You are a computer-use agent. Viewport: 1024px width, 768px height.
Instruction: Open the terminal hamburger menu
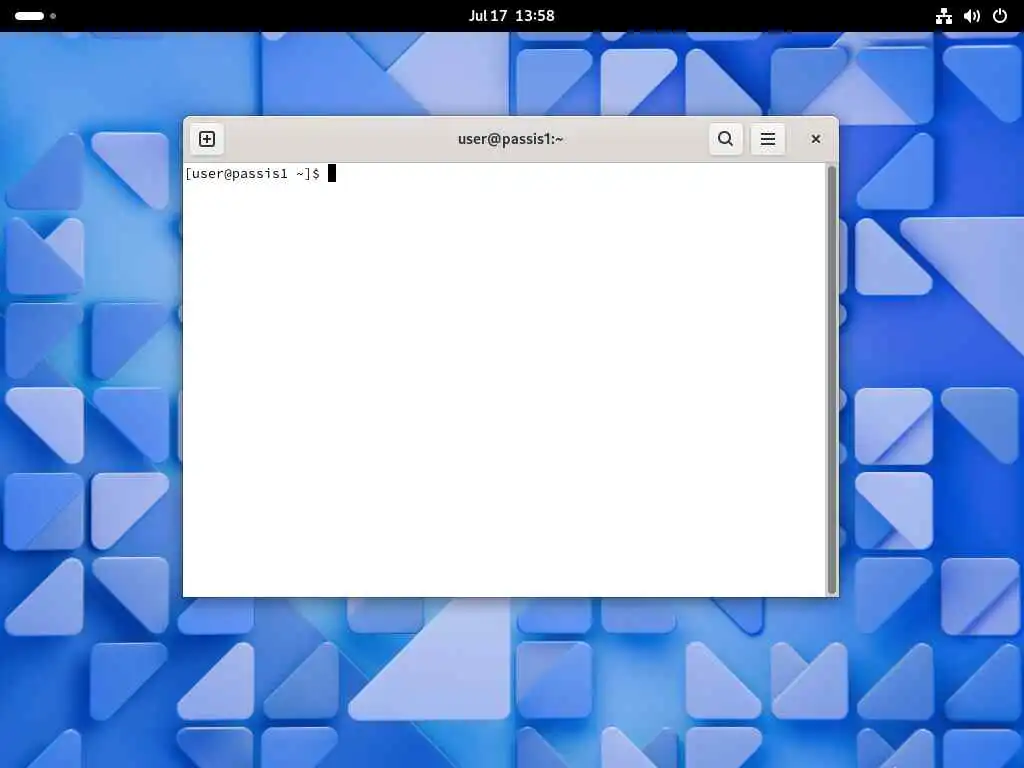pos(768,139)
